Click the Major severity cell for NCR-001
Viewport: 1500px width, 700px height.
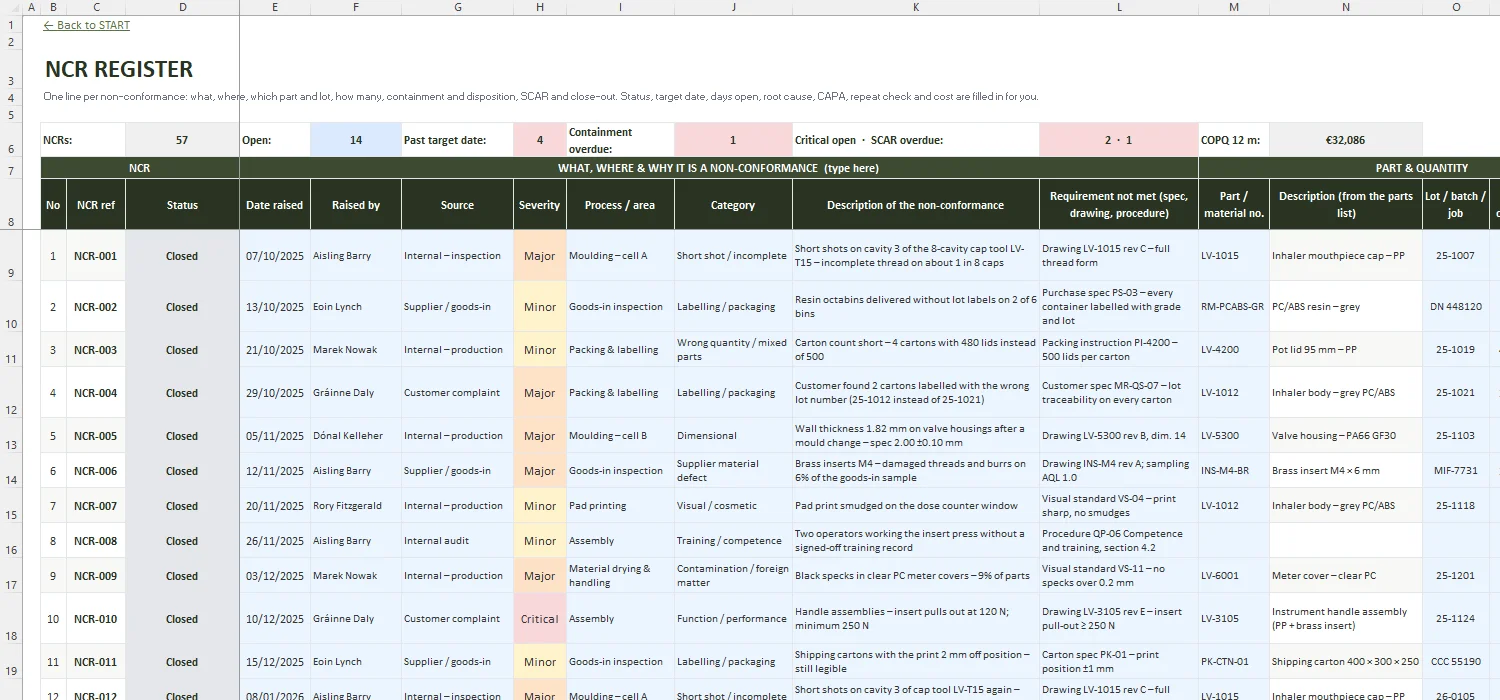[x=540, y=256]
